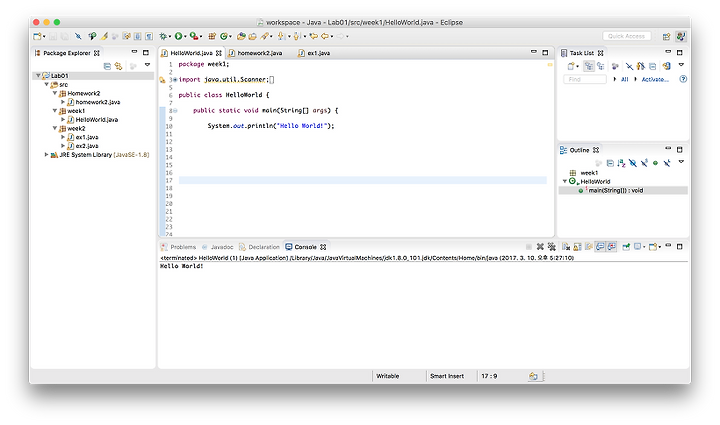The image size is (720, 425).
Task: Click the Previous Annotation toolbar icon
Action: [x=297, y=36]
